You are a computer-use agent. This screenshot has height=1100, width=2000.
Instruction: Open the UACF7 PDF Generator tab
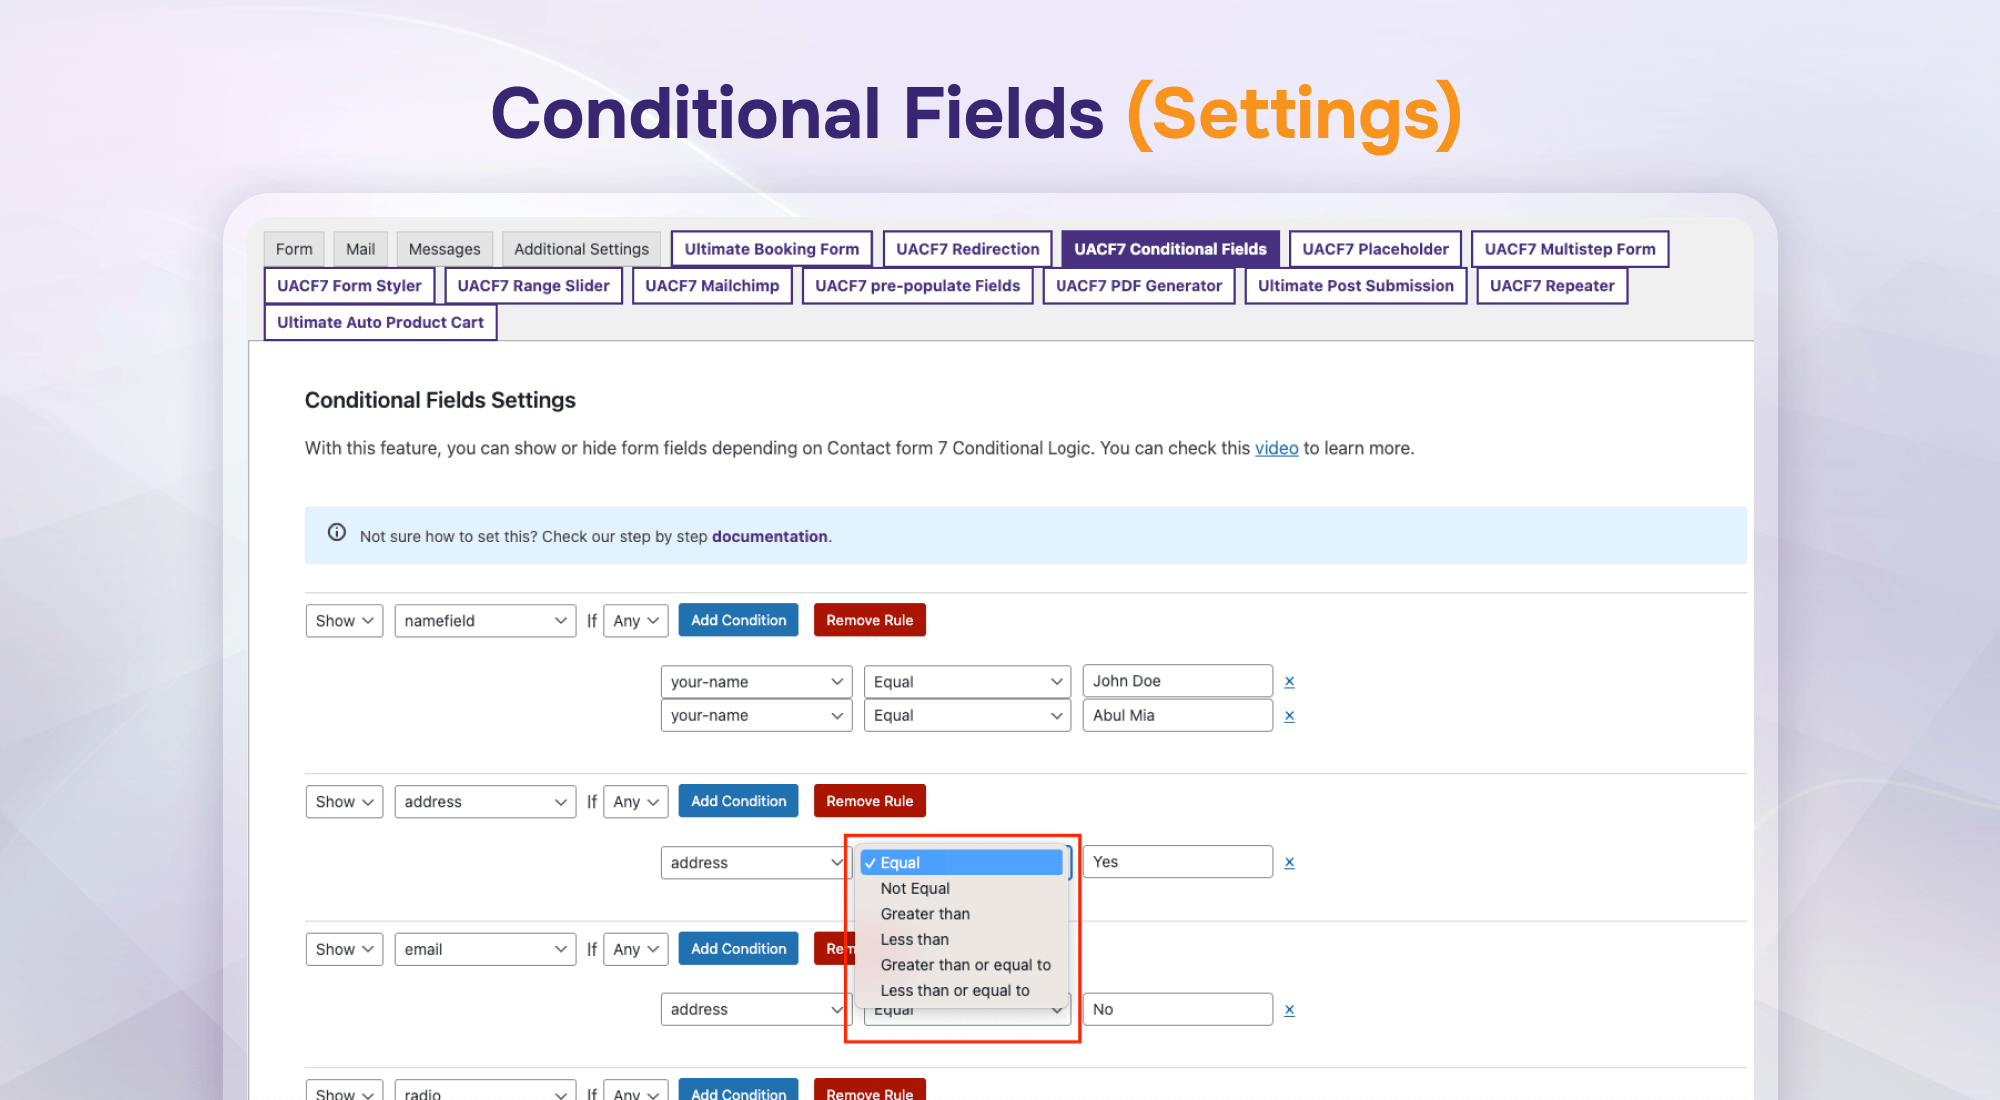click(x=1139, y=286)
